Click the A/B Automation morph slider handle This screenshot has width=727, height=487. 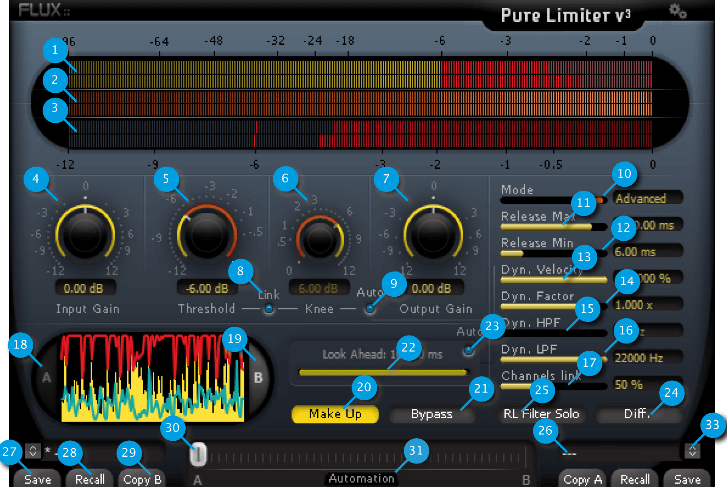198,454
